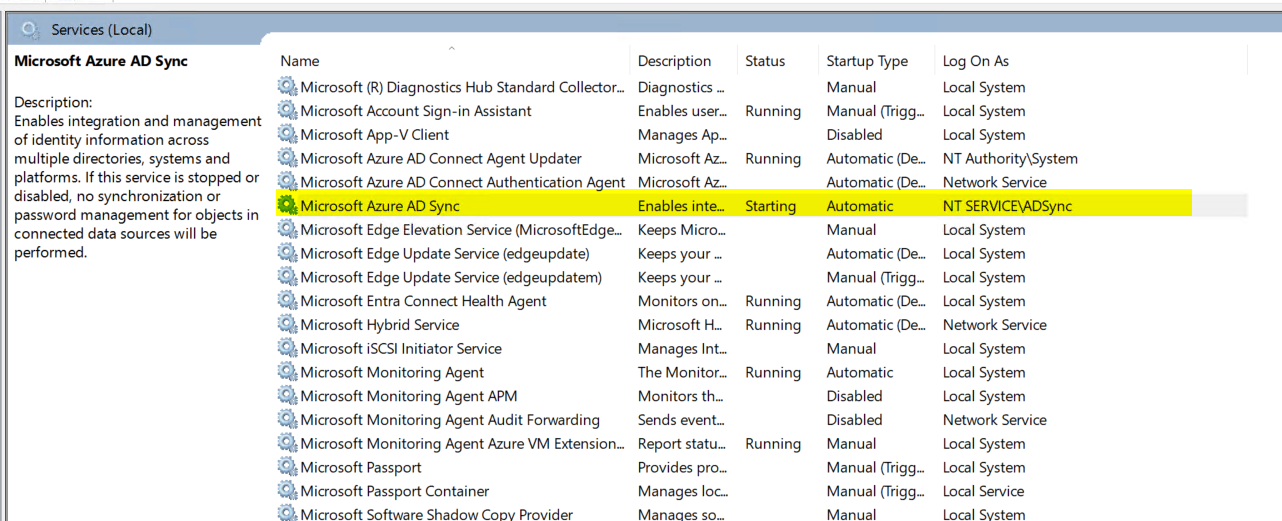Viewport: 1282px width, 521px height.
Task: Select Microsoft Azure AD Connect Agent Updater row
Action: click(441, 158)
